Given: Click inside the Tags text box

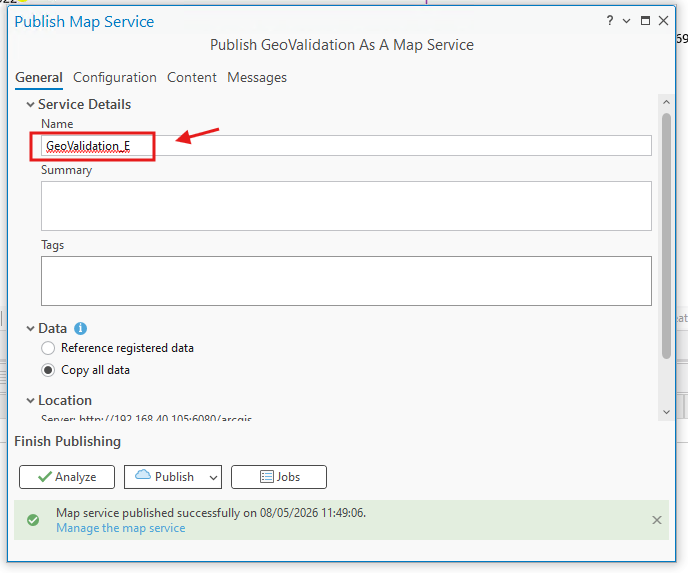Looking at the screenshot, I should pos(346,281).
